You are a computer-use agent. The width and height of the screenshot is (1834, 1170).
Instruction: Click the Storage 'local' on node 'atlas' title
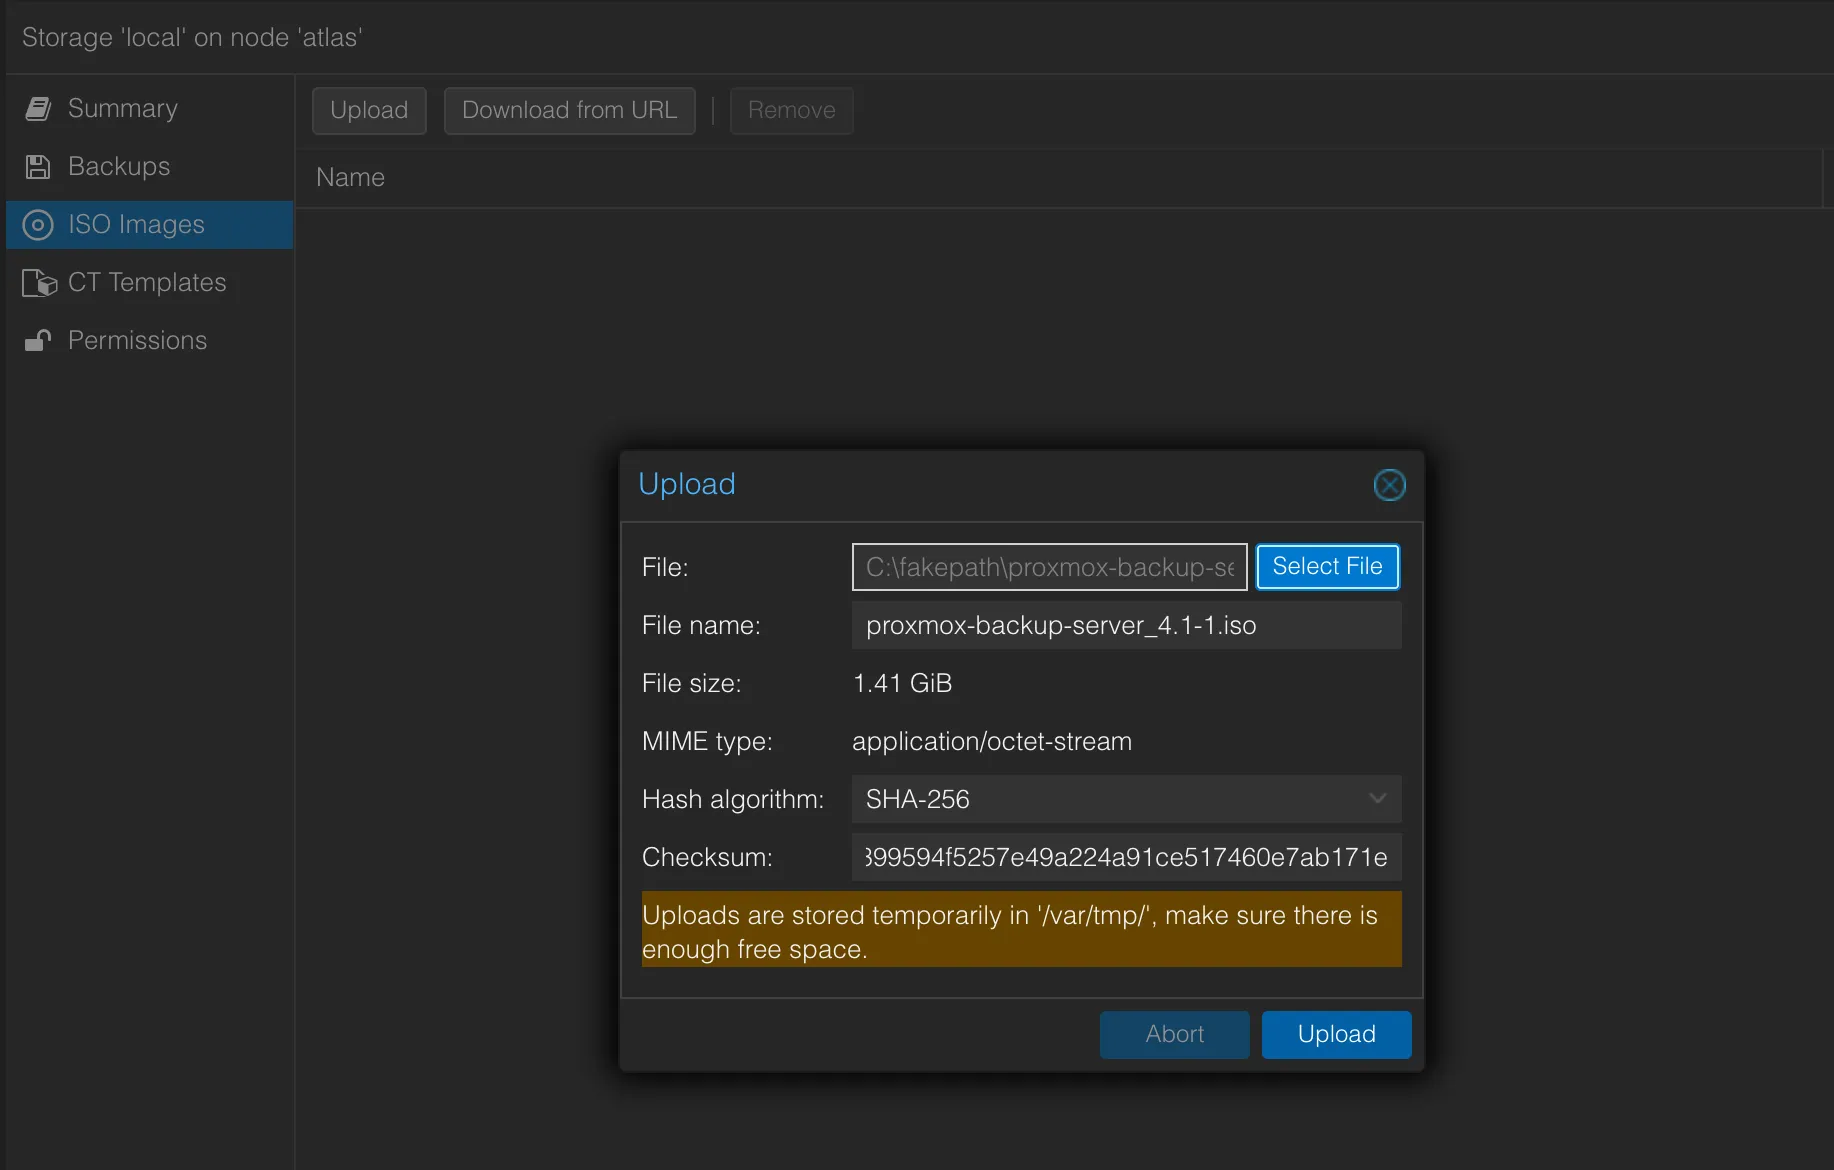[192, 37]
